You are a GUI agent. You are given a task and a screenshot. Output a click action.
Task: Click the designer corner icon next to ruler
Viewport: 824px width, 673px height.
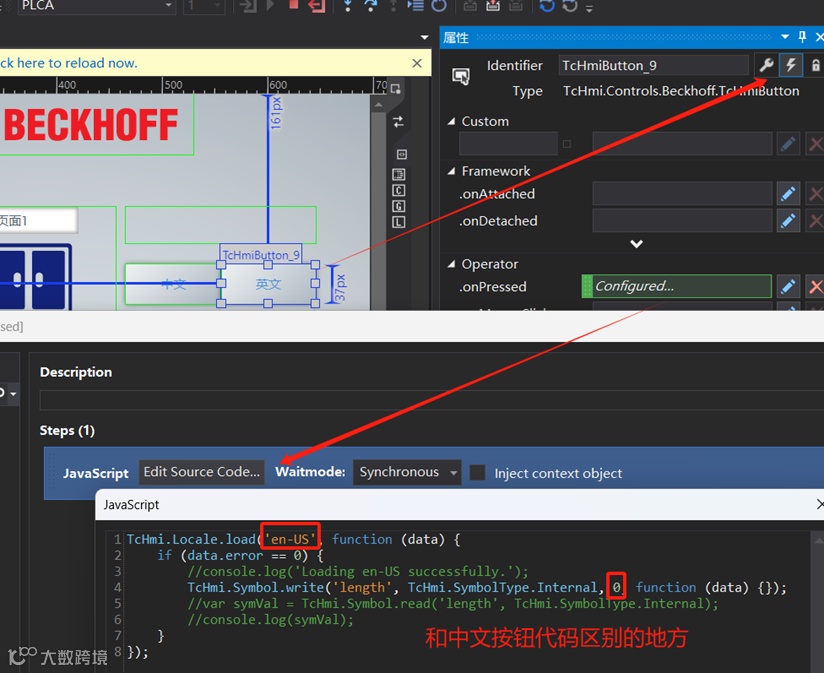(396, 88)
